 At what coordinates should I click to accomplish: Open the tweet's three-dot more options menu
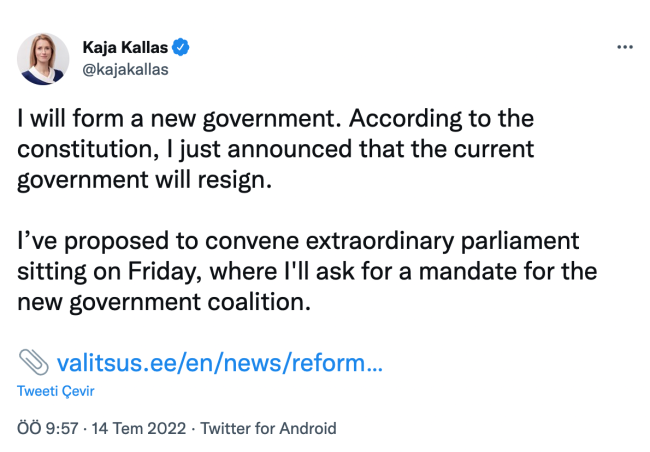625,47
